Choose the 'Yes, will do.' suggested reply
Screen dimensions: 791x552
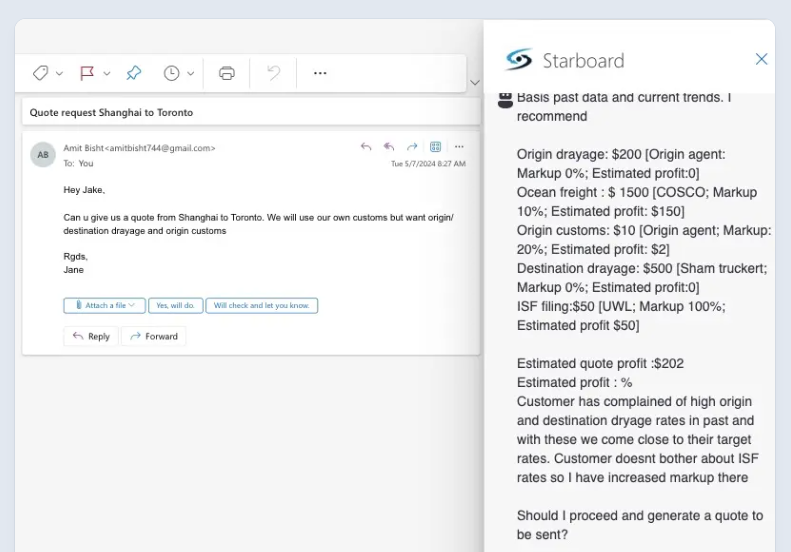(x=176, y=305)
